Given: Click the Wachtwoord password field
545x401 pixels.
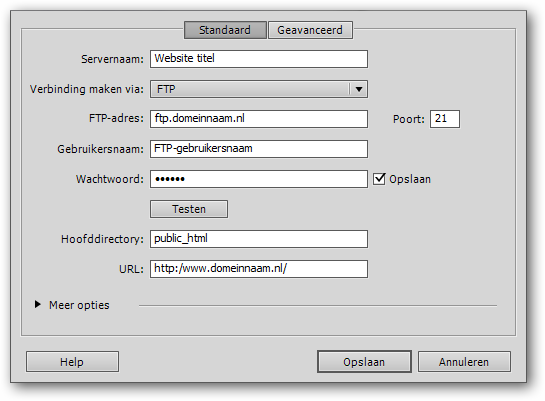Looking at the screenshot, I should tap(259, 179).
